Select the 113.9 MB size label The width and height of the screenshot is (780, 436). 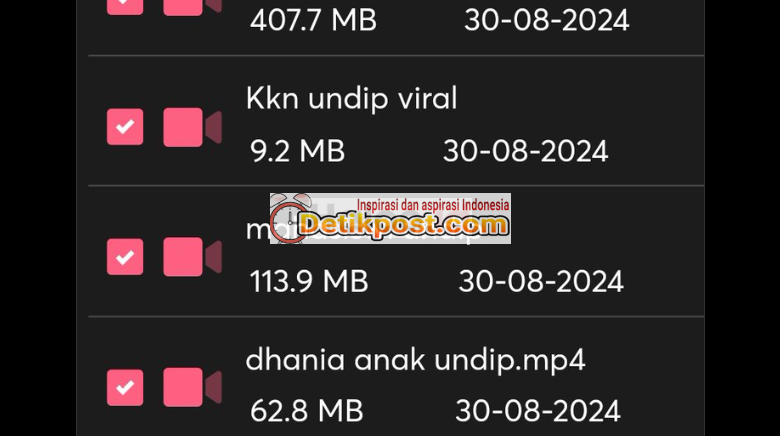coord(309,281)
